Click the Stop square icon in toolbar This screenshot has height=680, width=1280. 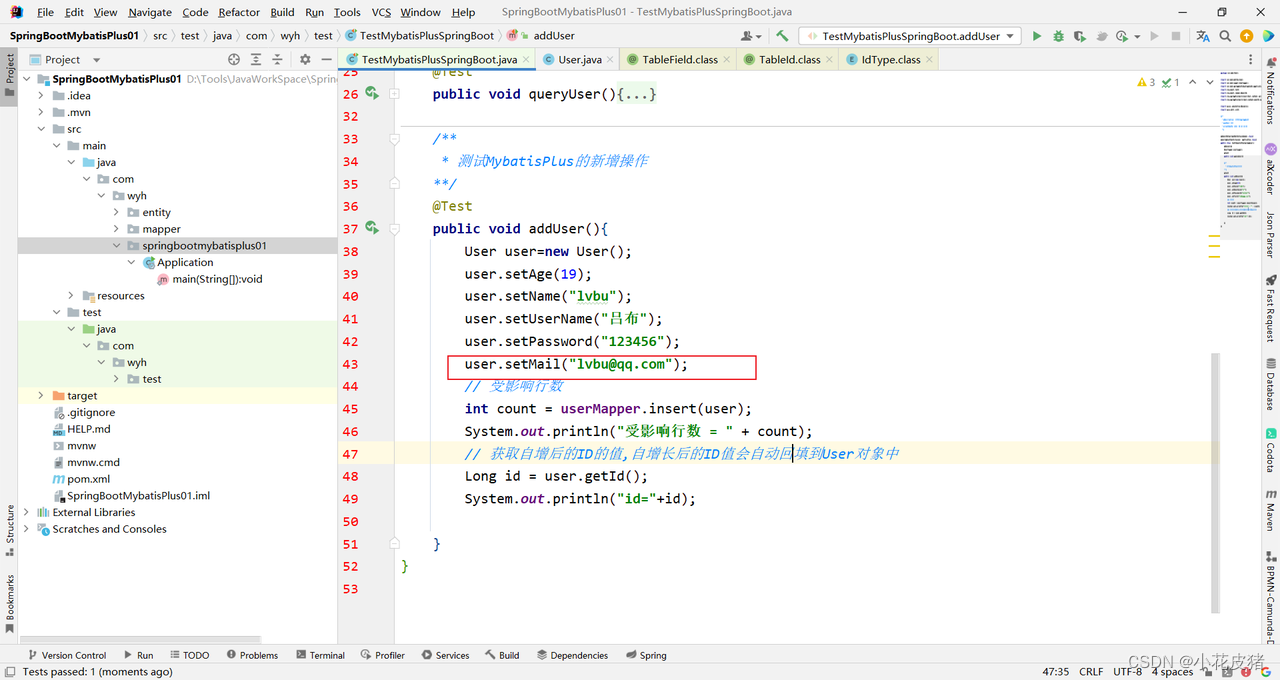coord(1175,36)
